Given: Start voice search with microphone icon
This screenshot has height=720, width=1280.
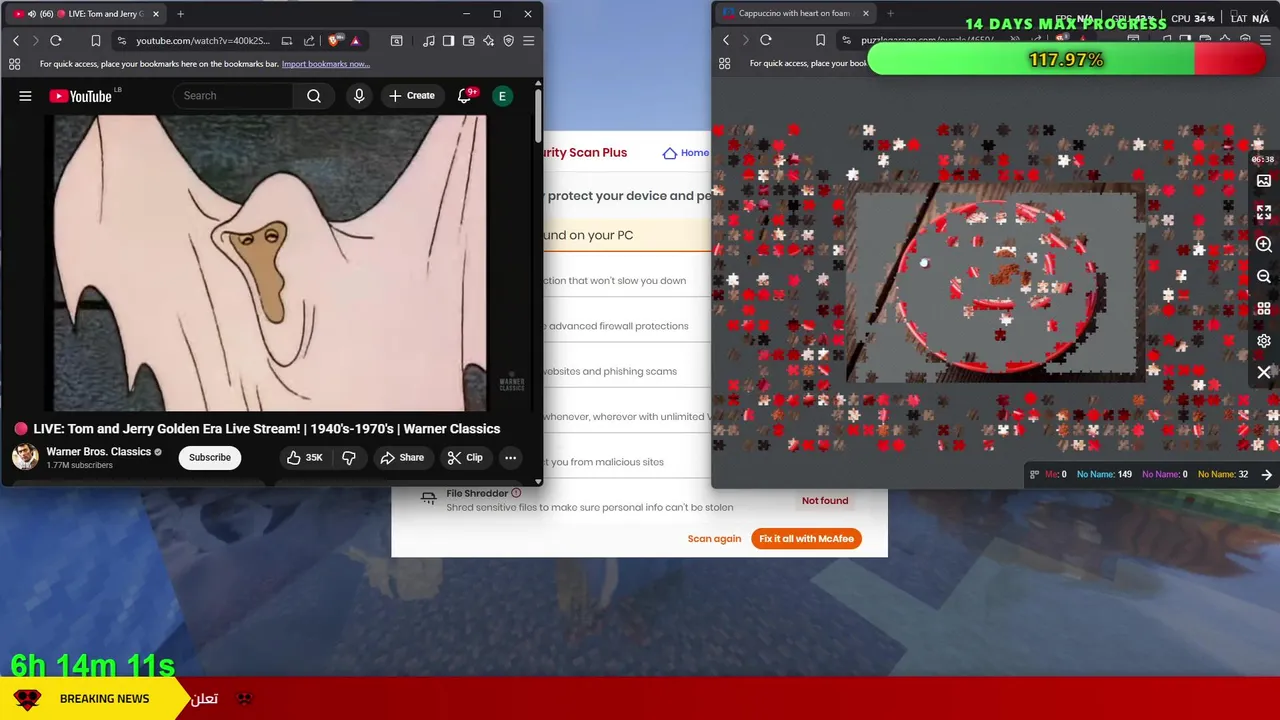Looking at the screenshot, I should (x=359, y=96).
